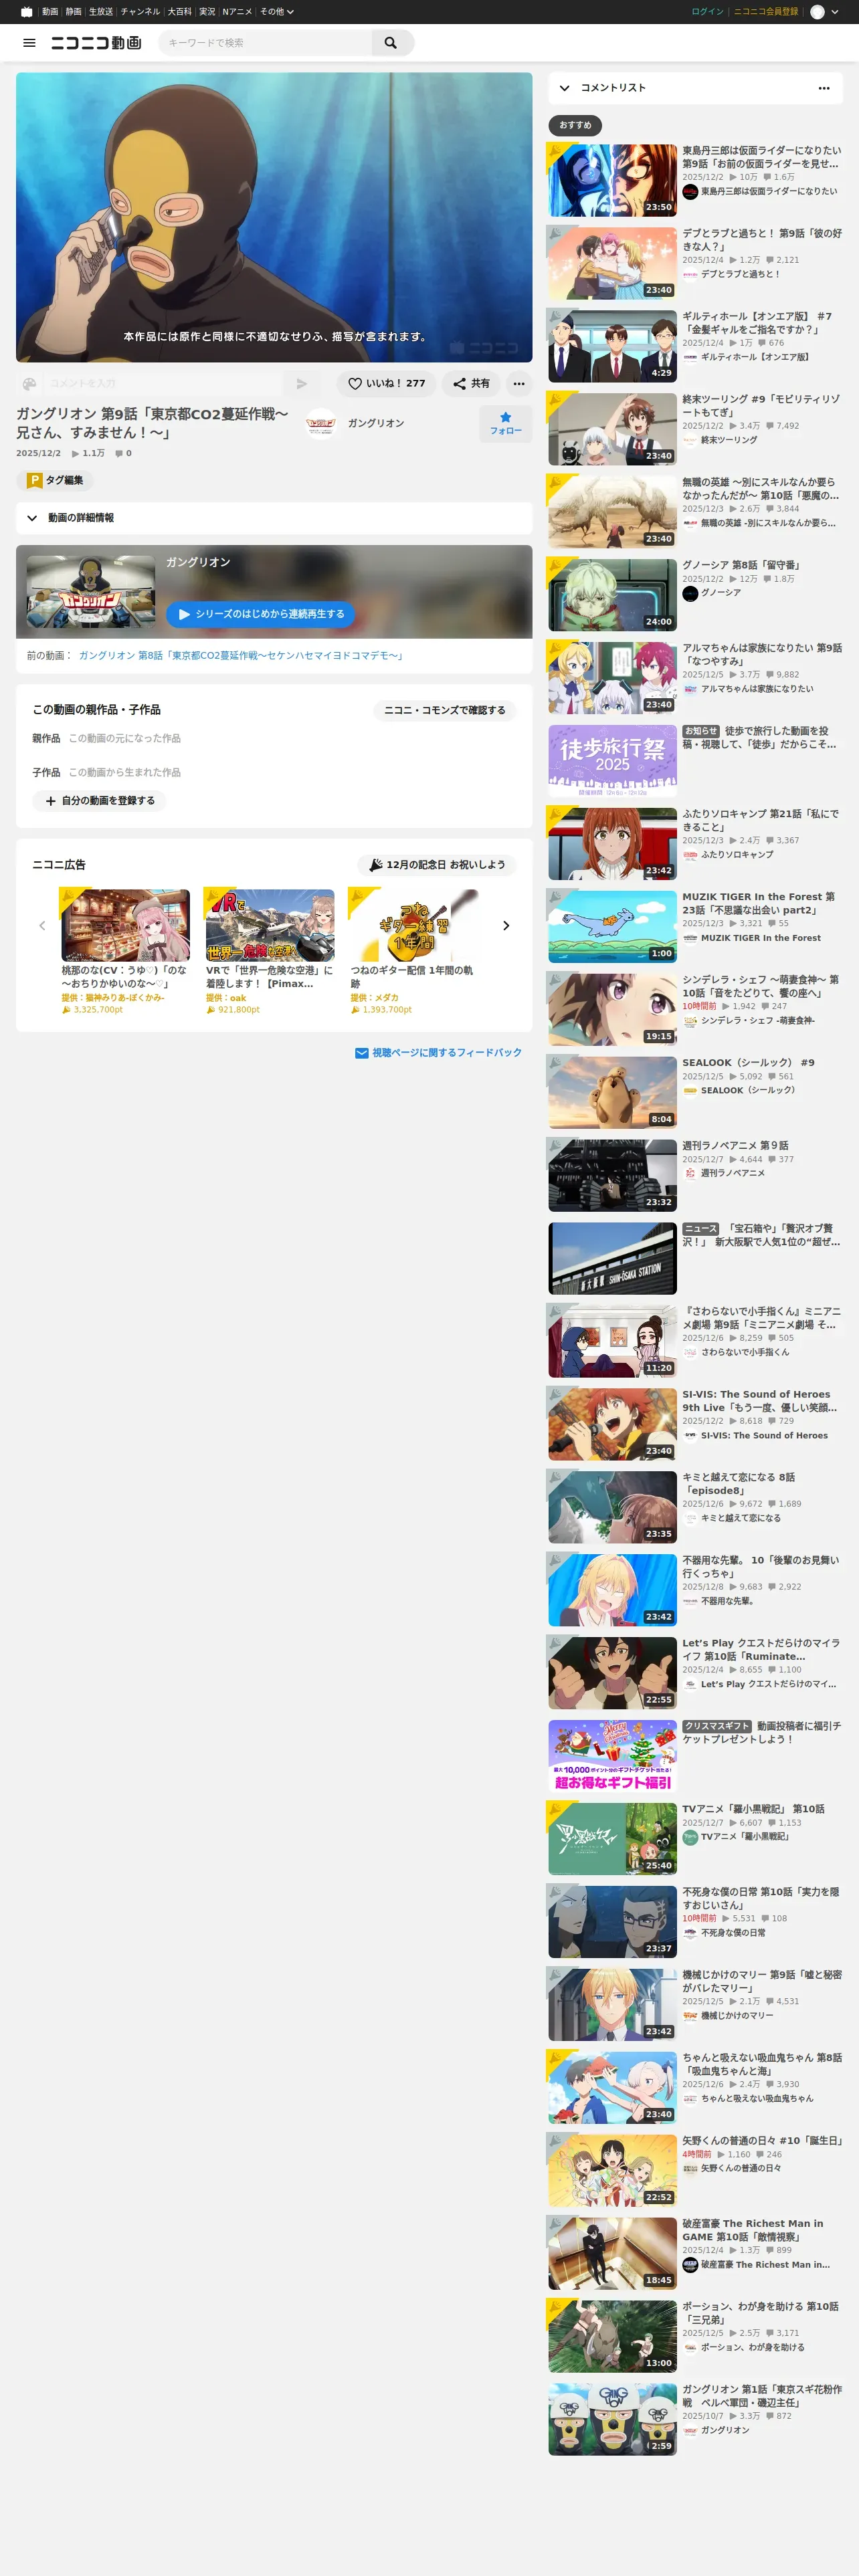Click the Niconico TV icon in top bar
Screen dimensions: 859x2576
[27, 12]
